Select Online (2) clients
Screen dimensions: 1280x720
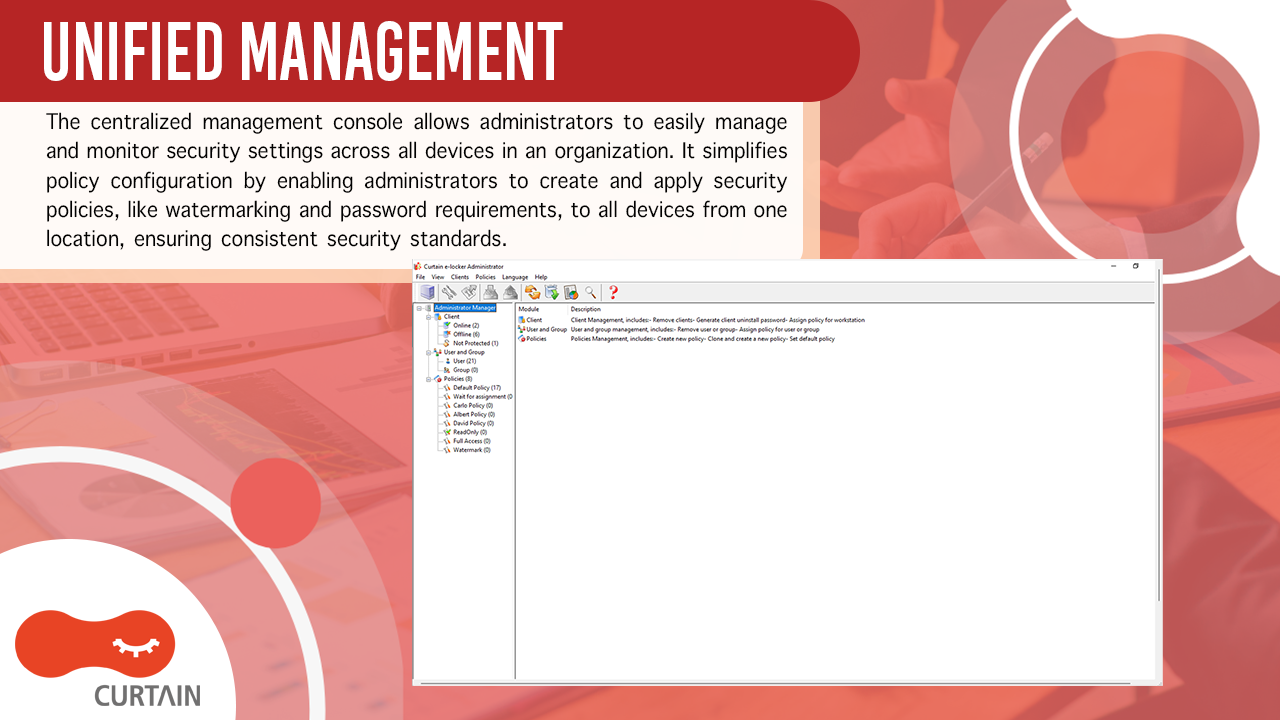466,326
